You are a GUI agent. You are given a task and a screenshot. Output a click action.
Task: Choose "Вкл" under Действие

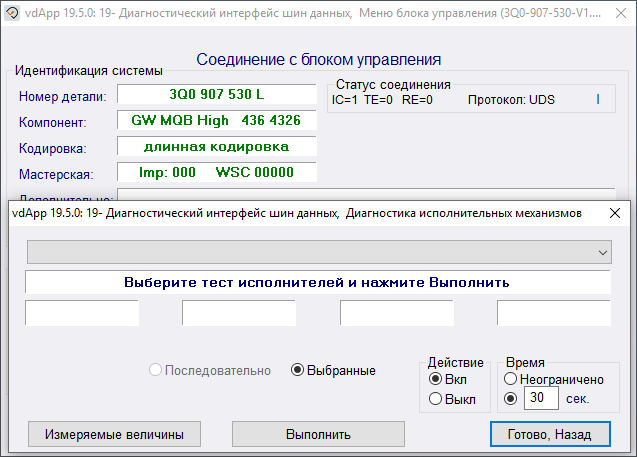coord(435,380)
